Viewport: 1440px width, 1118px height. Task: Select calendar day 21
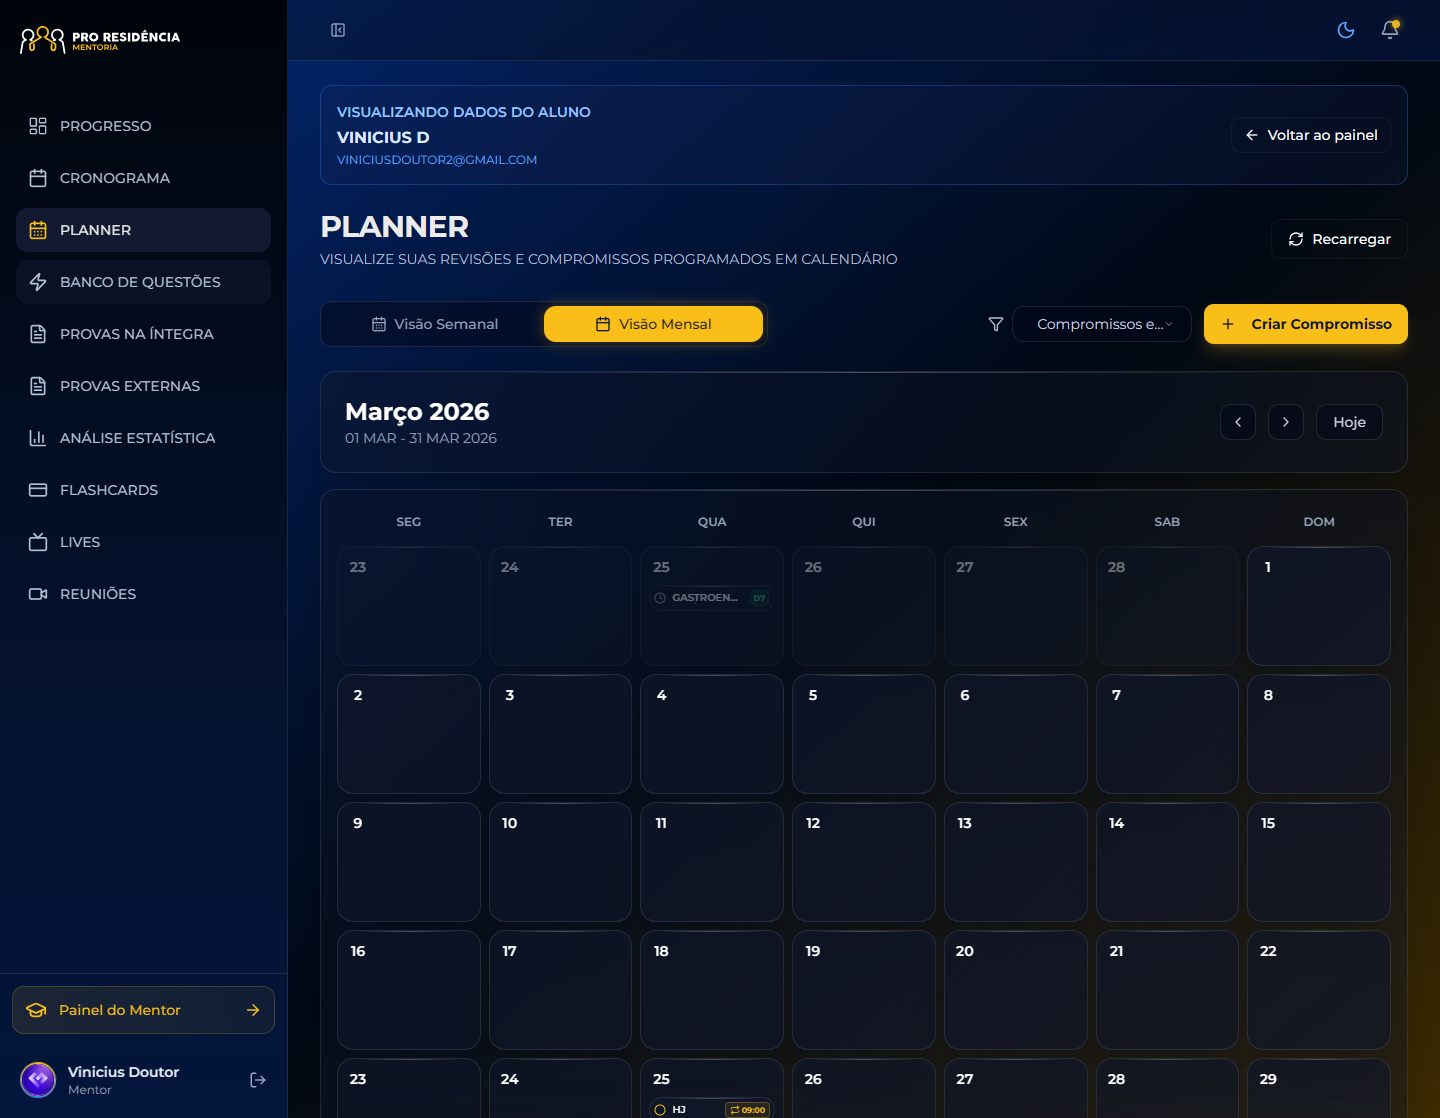point(1167,990)
